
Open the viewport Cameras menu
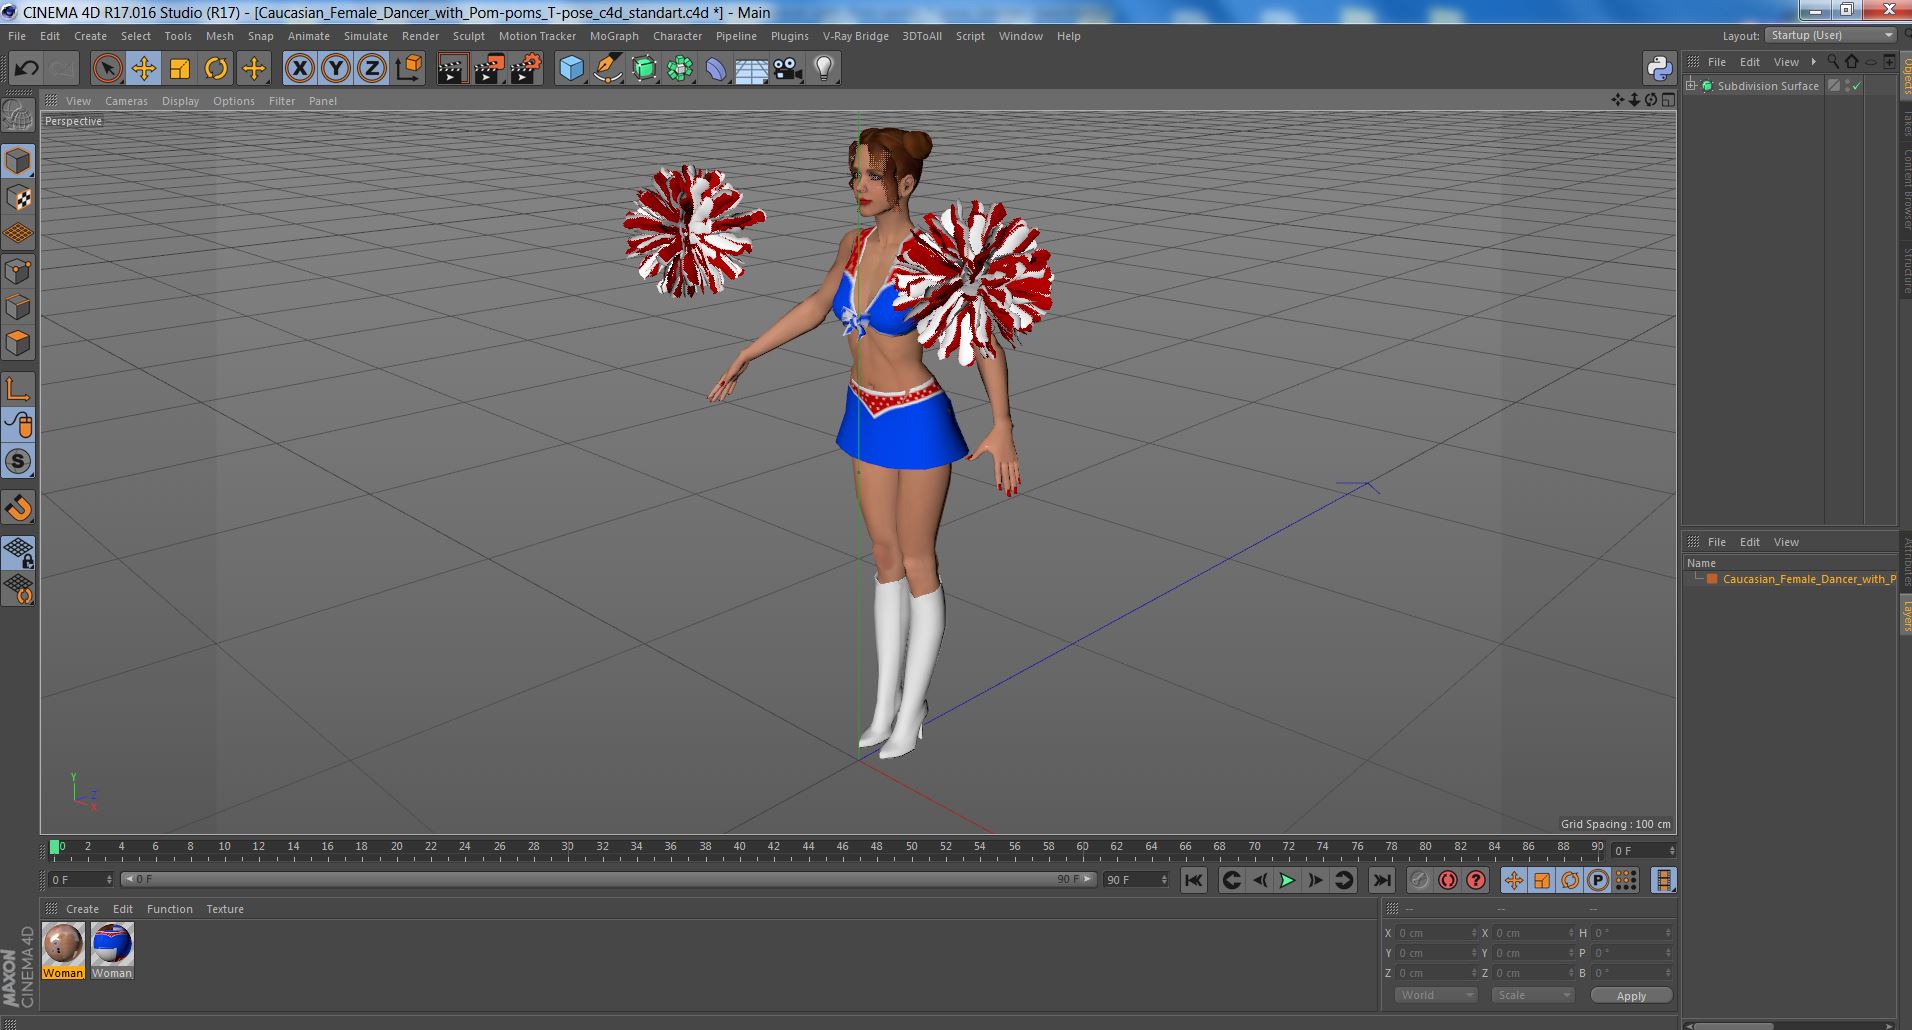[x=126, y=101]
